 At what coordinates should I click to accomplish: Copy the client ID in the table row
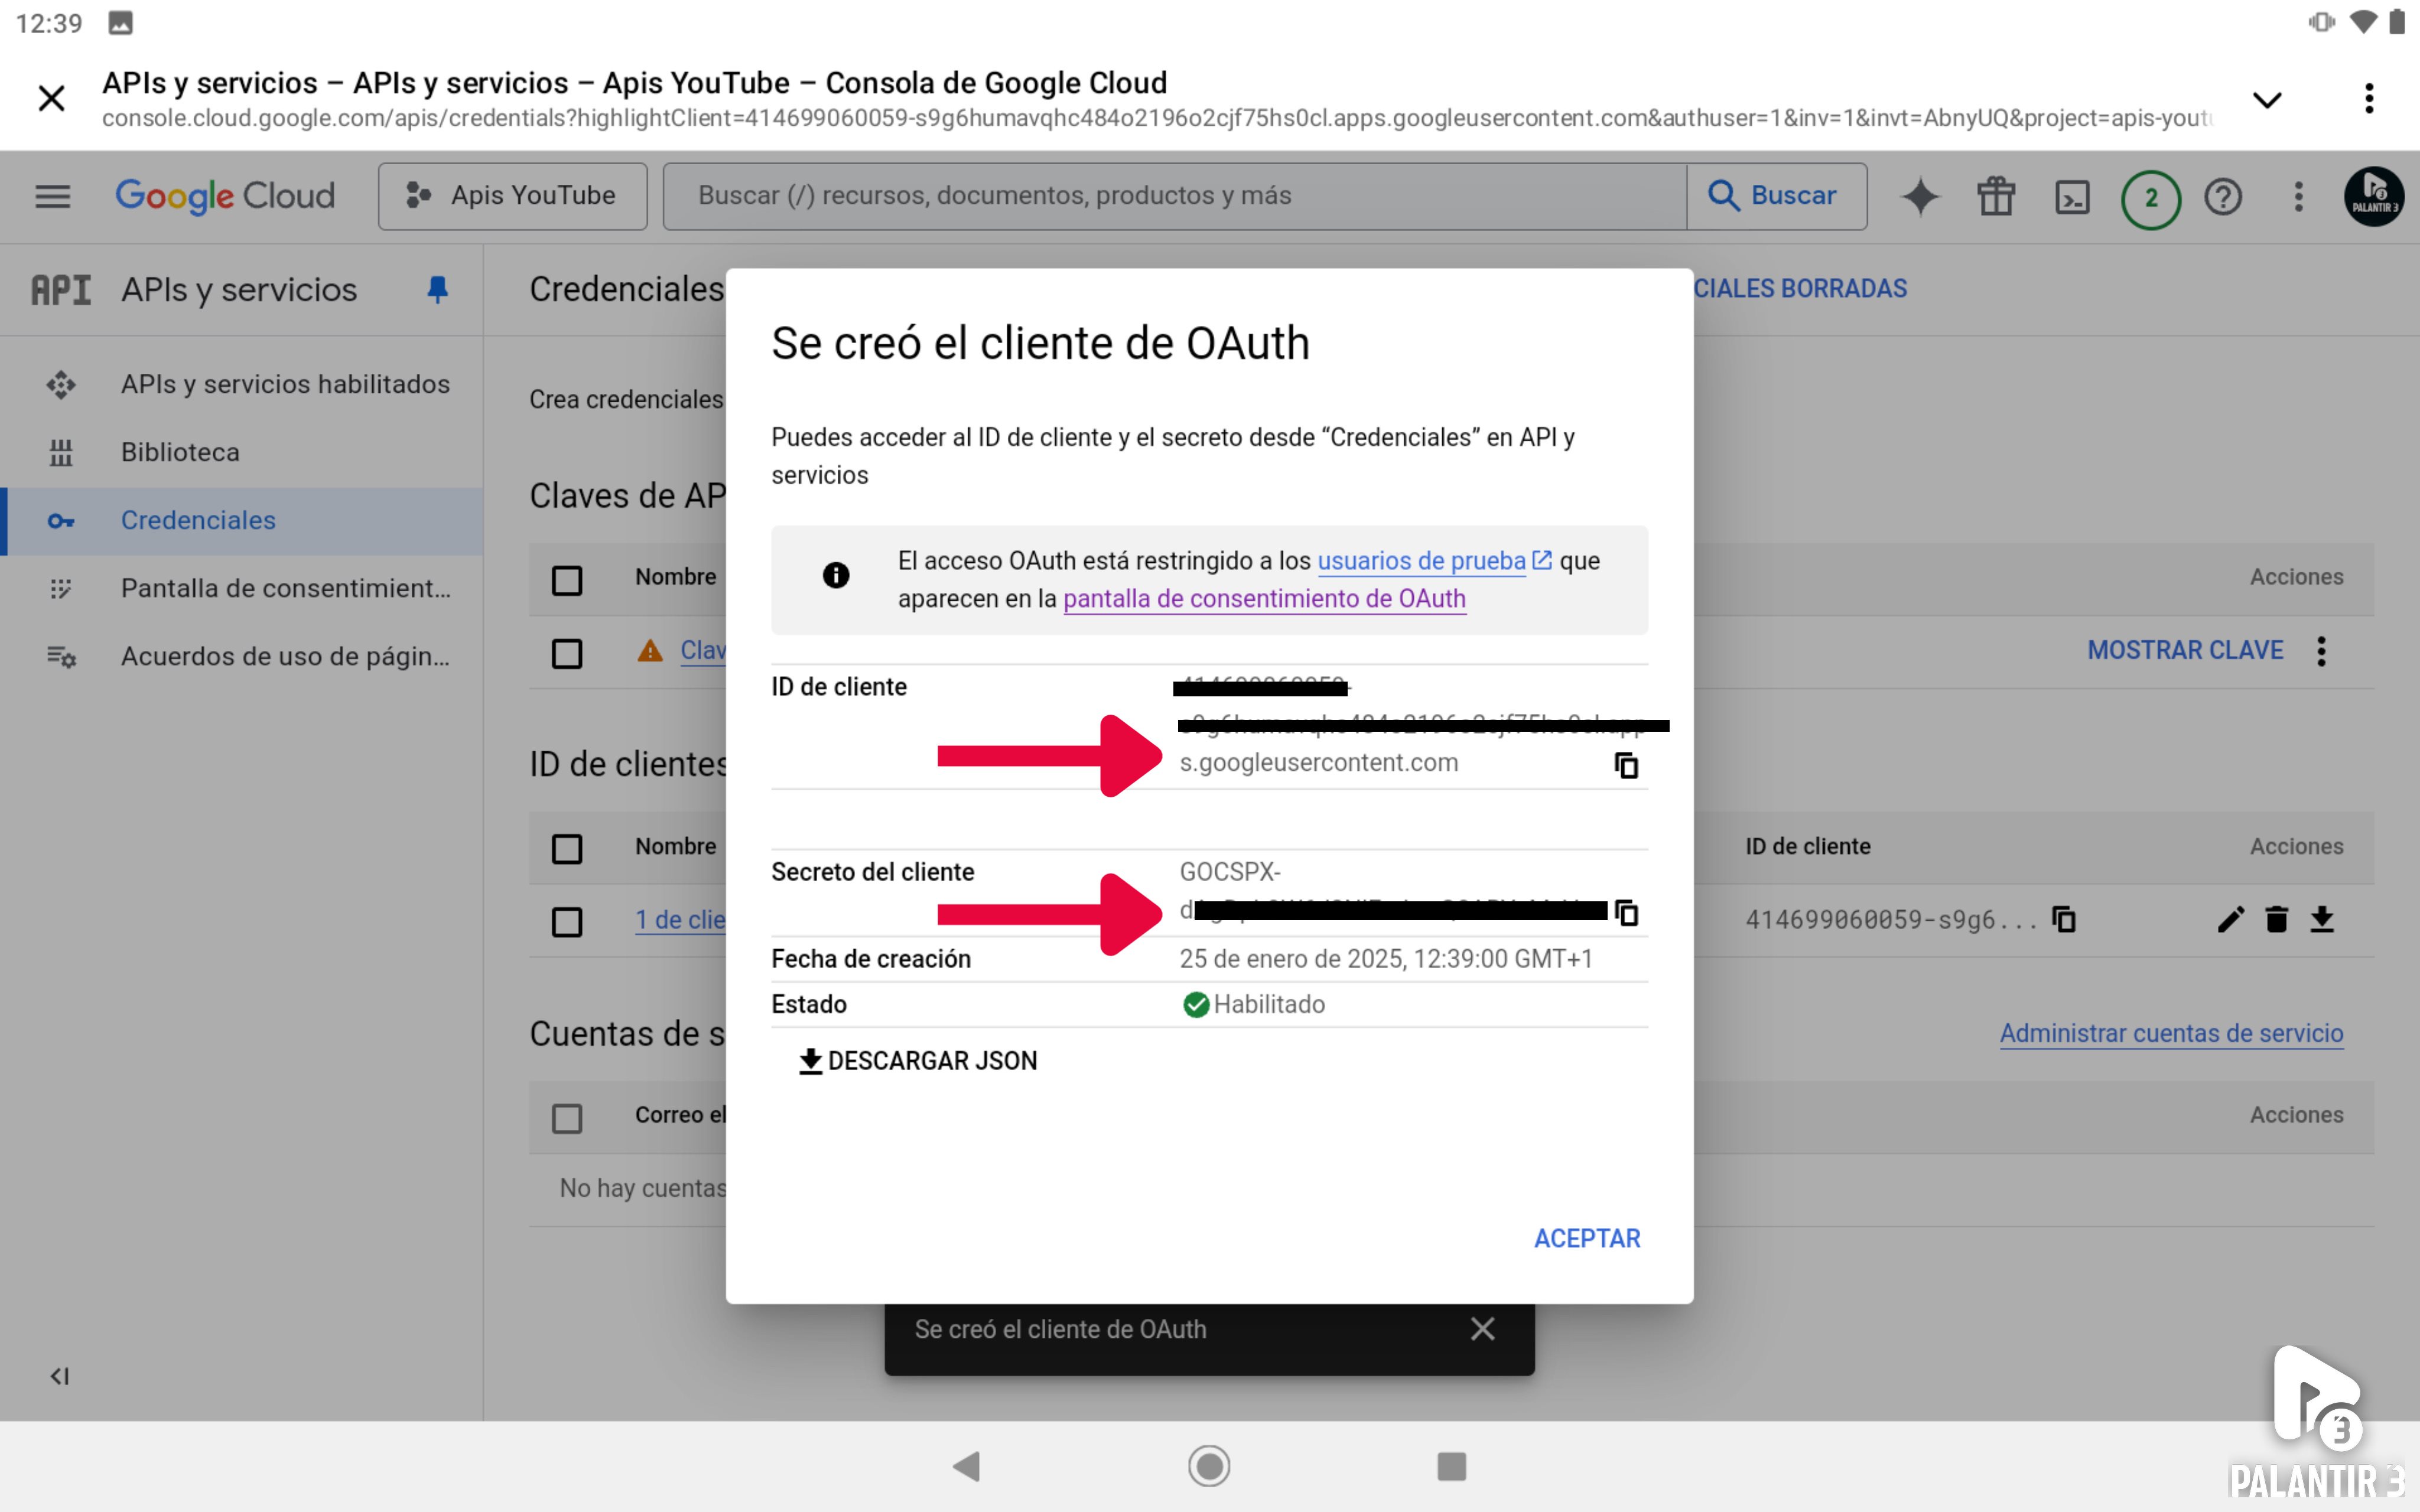[x=2064, y=919]
